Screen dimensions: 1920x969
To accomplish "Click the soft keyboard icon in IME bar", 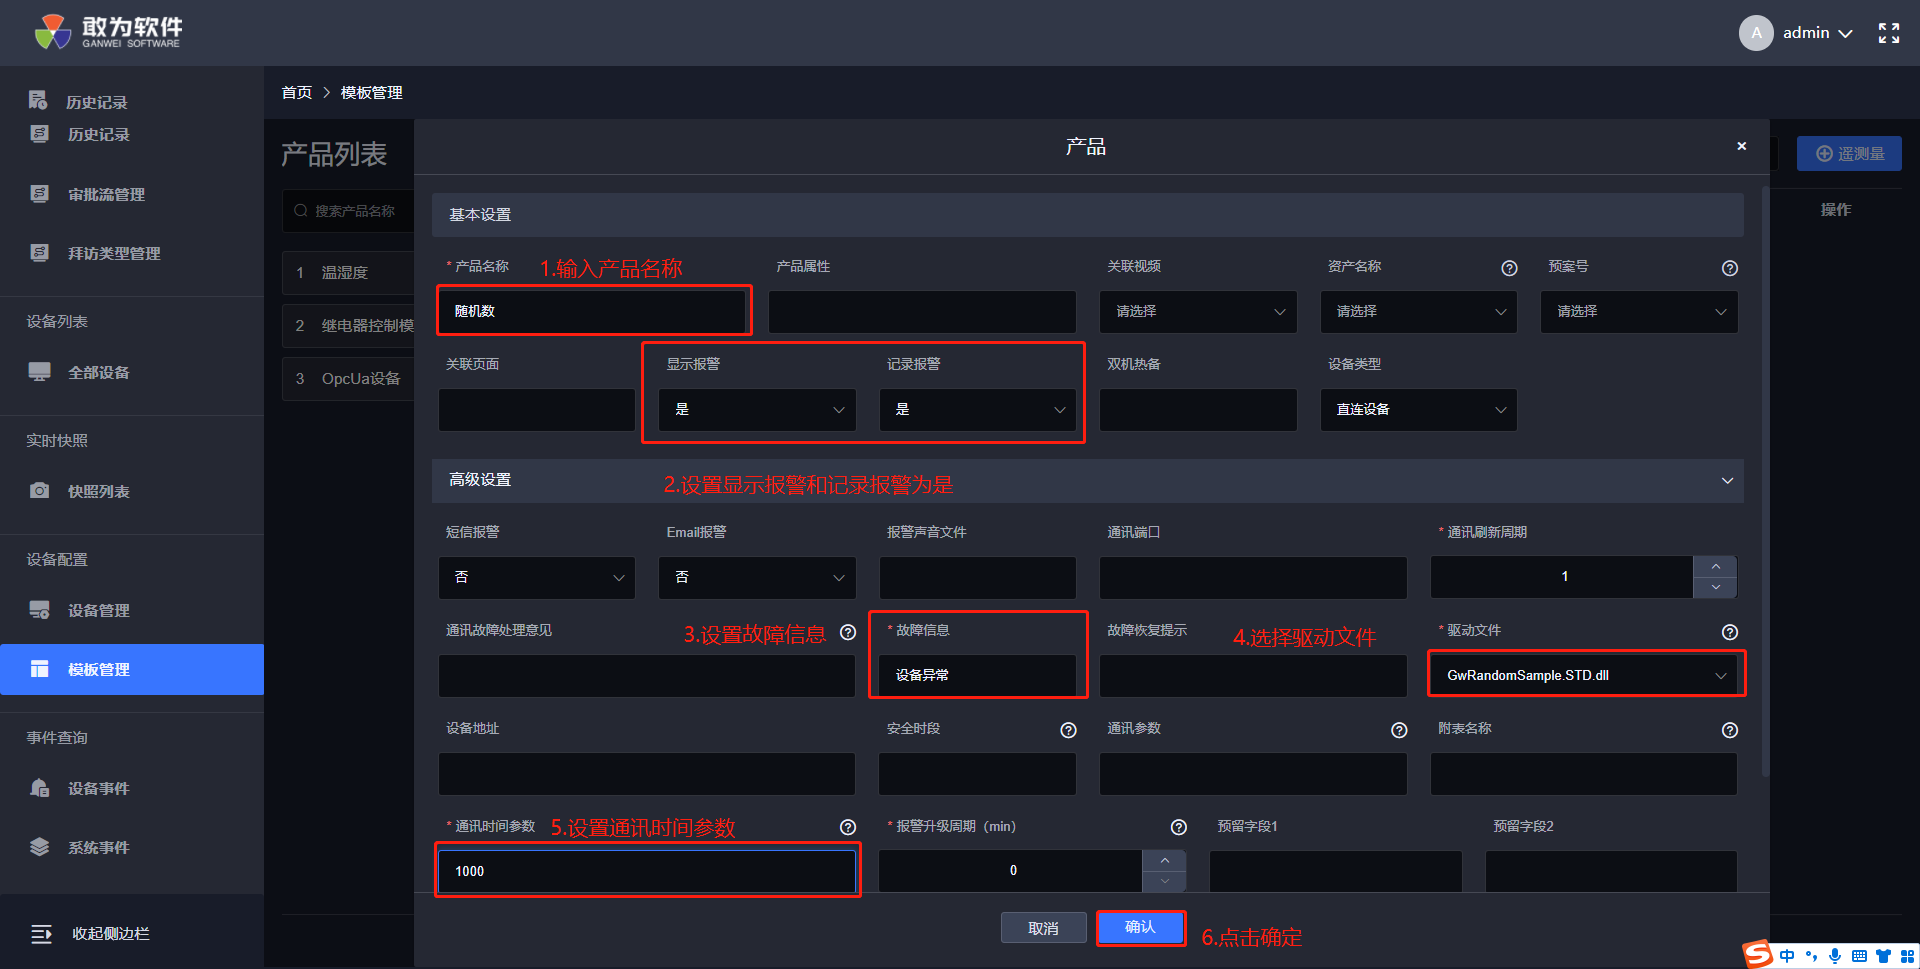I will (1859, 956).
